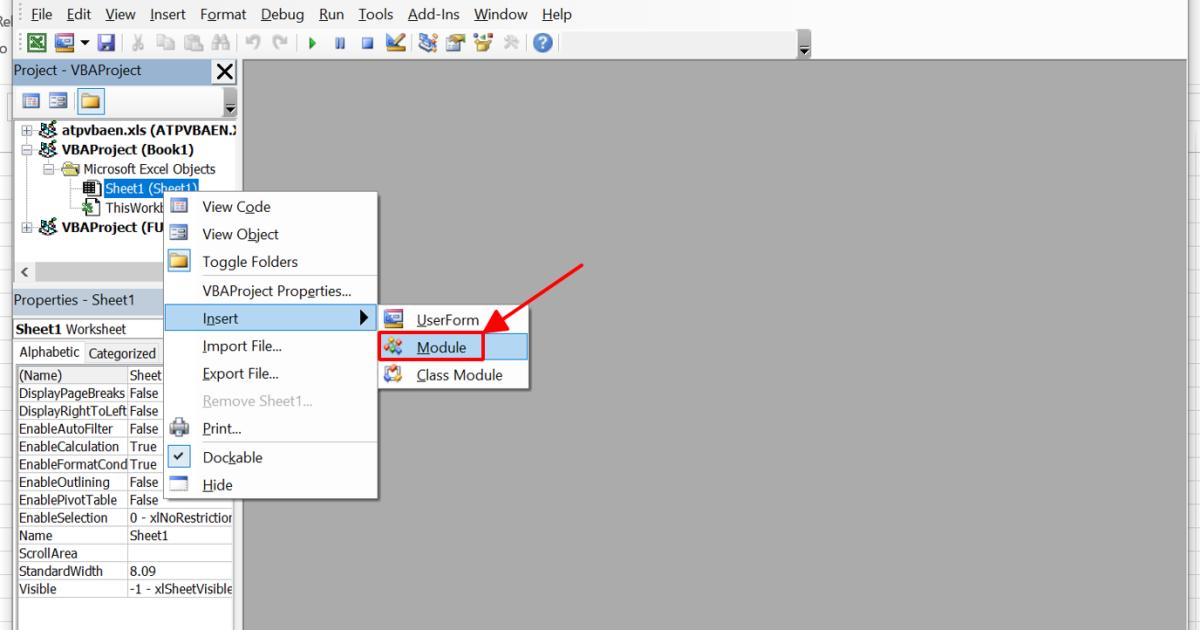Open the Tools menu
The width and height of the screenshot is (1200, 630).
pos(376,14)
